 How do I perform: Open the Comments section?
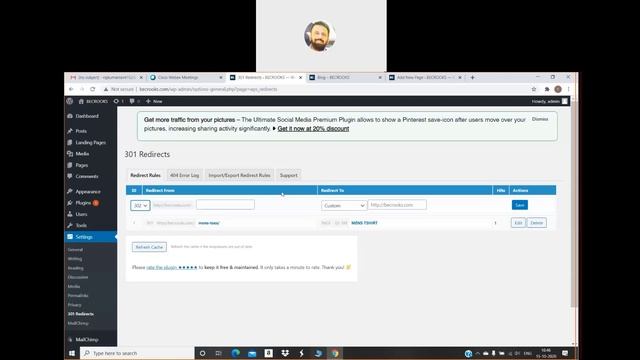click(87, 176)
